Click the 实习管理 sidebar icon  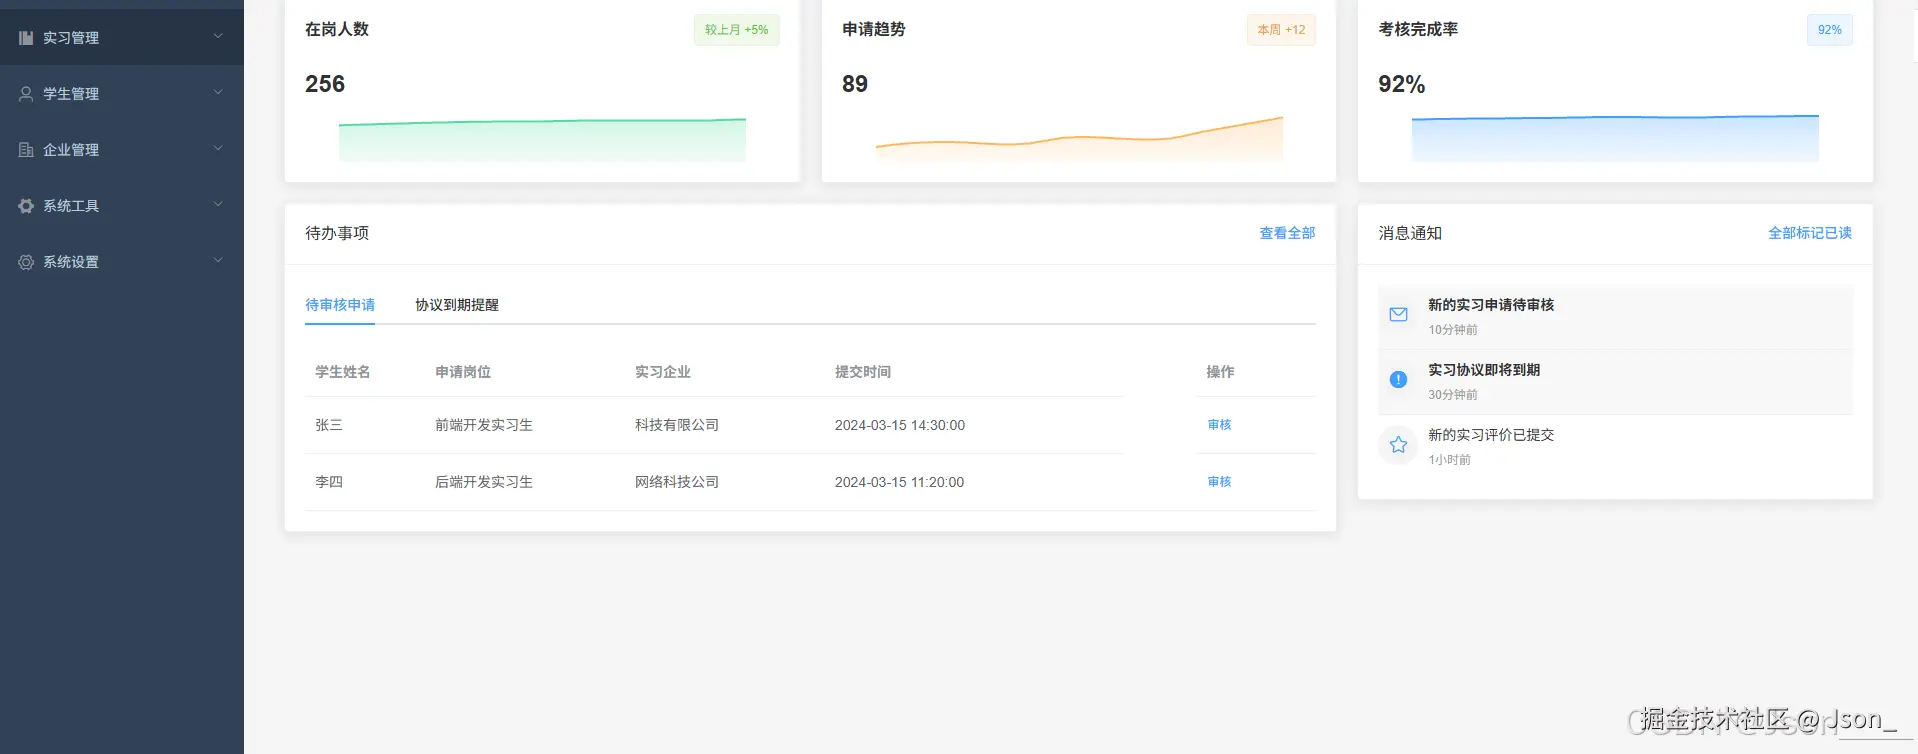26,38
